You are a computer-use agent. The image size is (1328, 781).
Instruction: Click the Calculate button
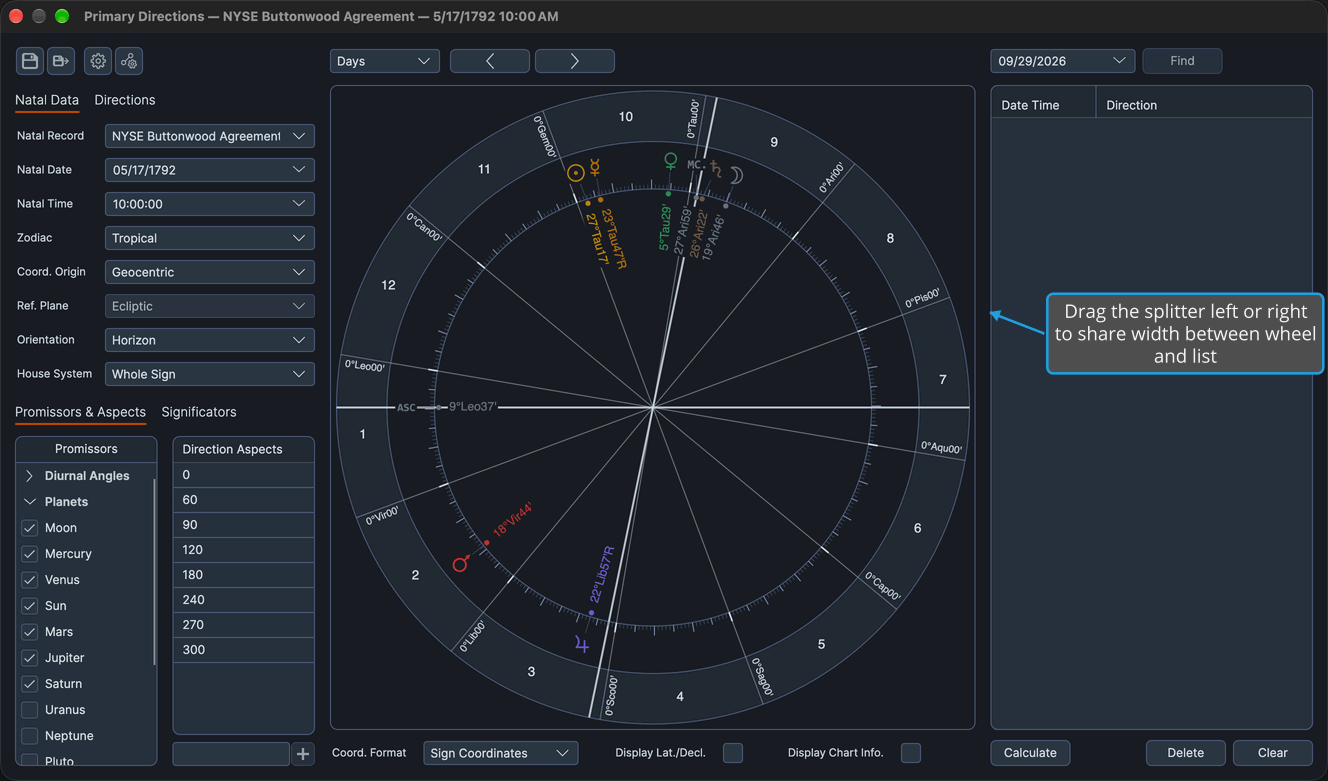click(x=1030, y=753)
